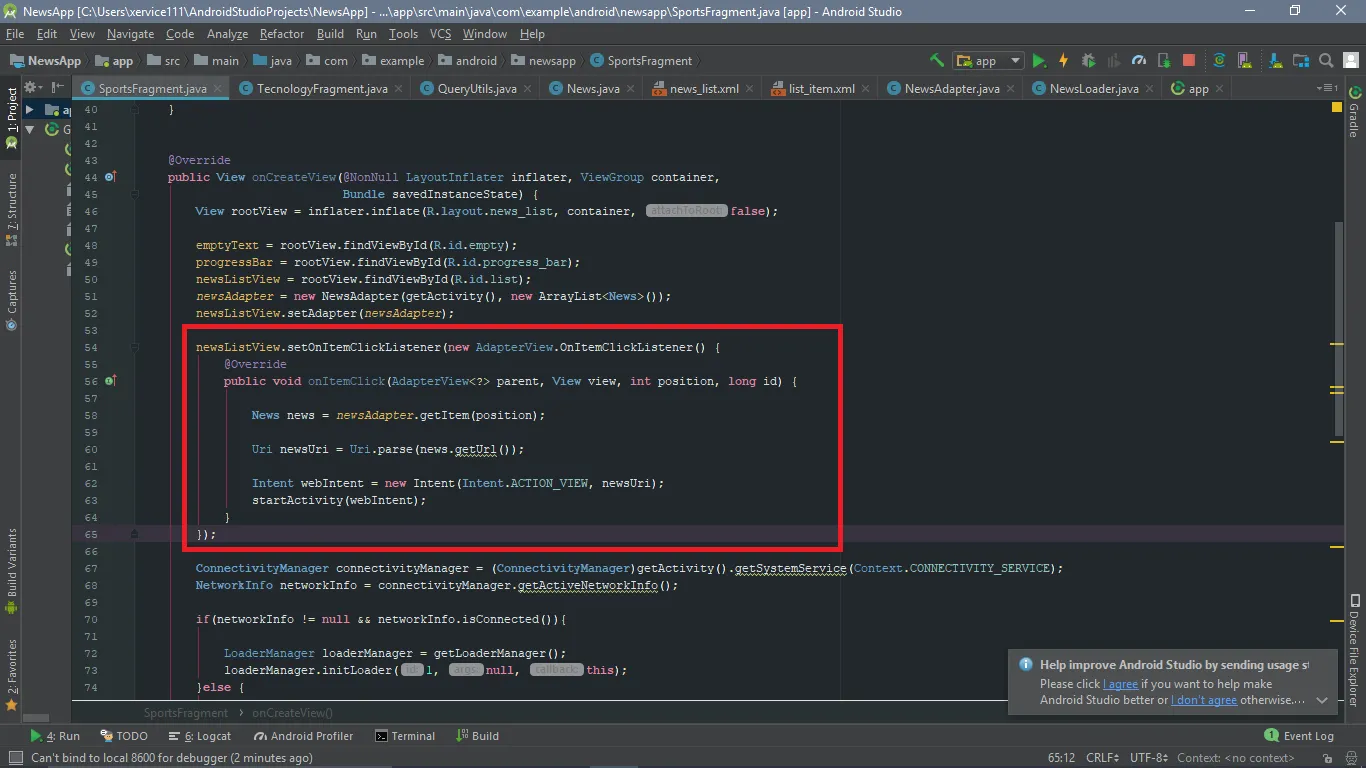1366x768 pixels.
Task: Click the Make Project hammer icon
Action: point(936,61)
